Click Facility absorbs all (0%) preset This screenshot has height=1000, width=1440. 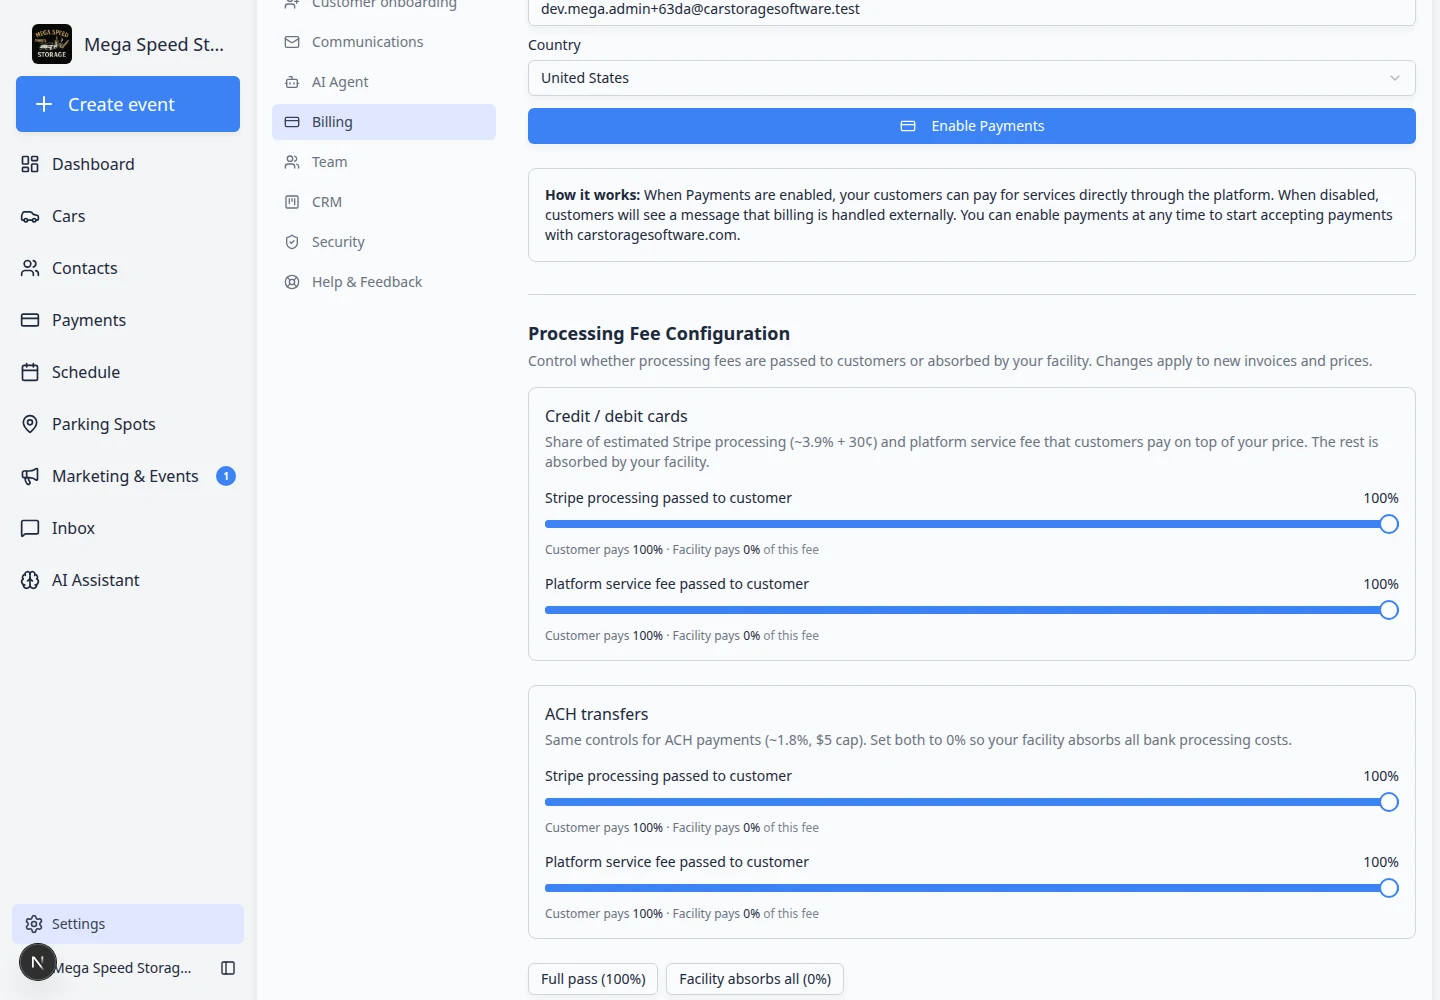click(x=755, y=979)
